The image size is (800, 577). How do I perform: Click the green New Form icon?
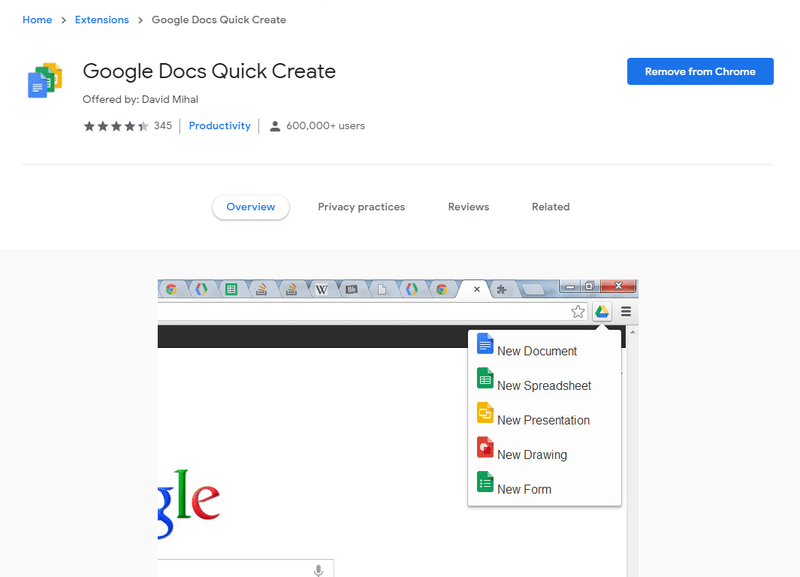pos(485,482)
